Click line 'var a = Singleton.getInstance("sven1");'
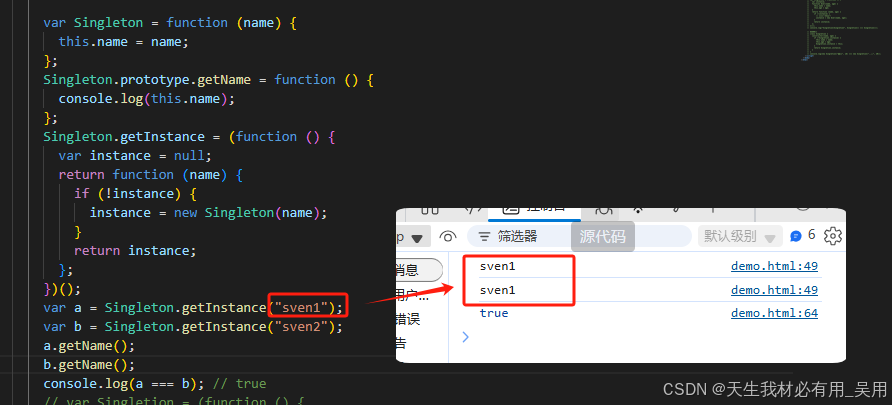 193,308
